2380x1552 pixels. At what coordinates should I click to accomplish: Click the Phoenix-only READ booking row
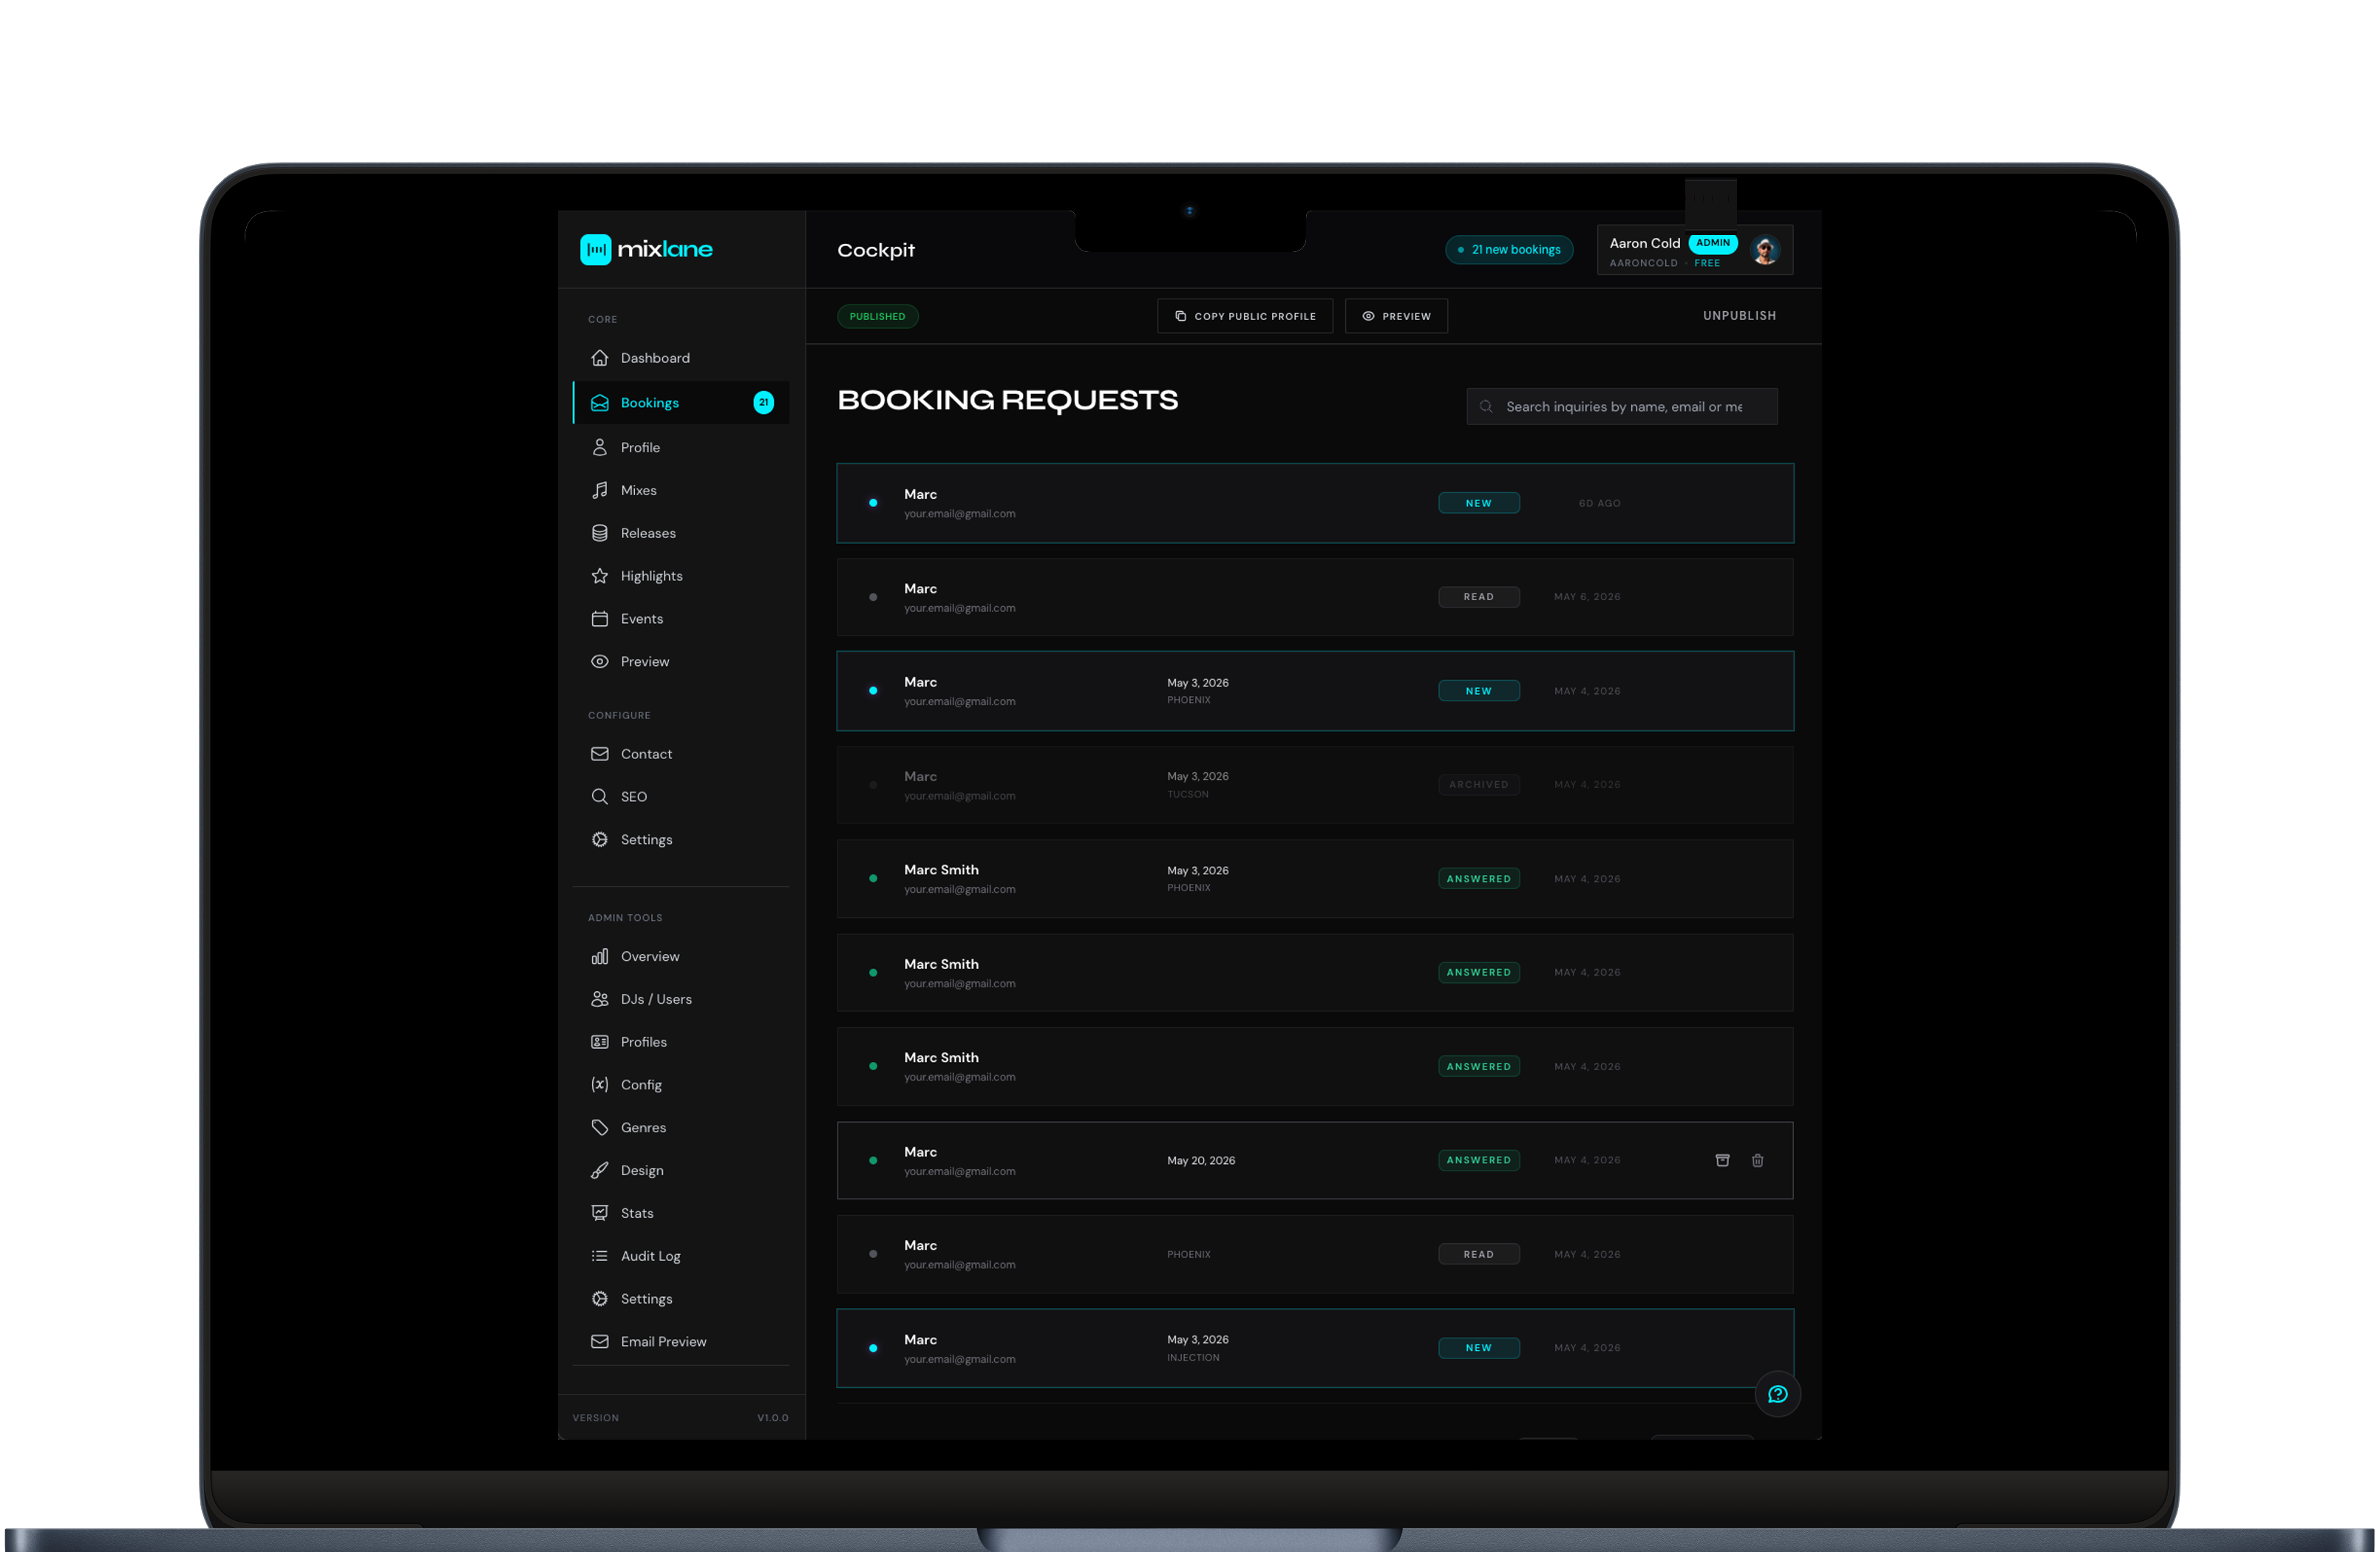tap(1315, 1255)
